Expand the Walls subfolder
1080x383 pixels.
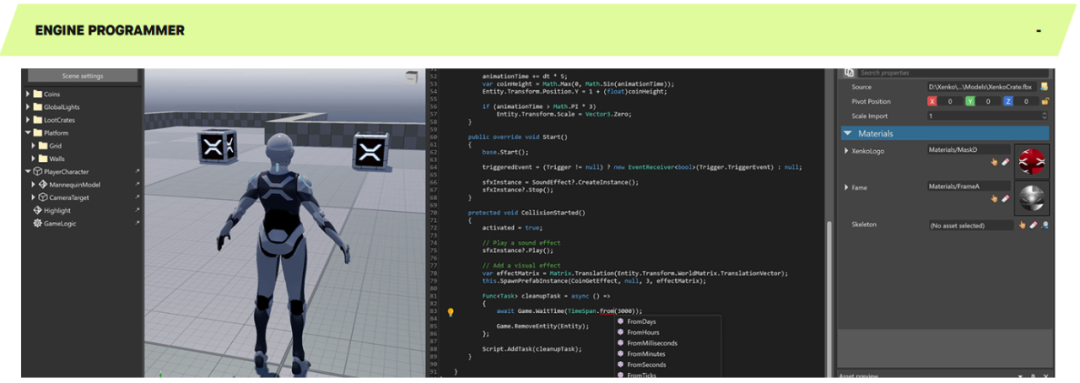34,158
